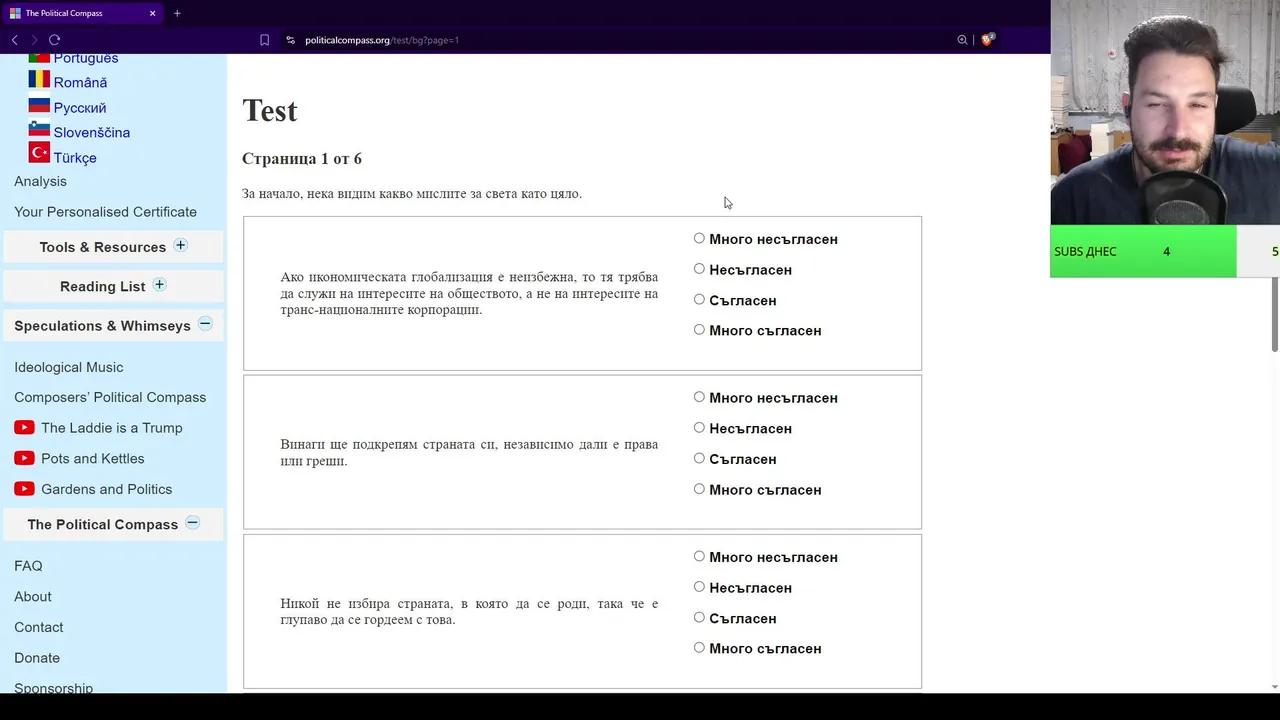Select Несъгласен for globalization question
This screenshot has height=720, width=1280.
pos(699,269)
